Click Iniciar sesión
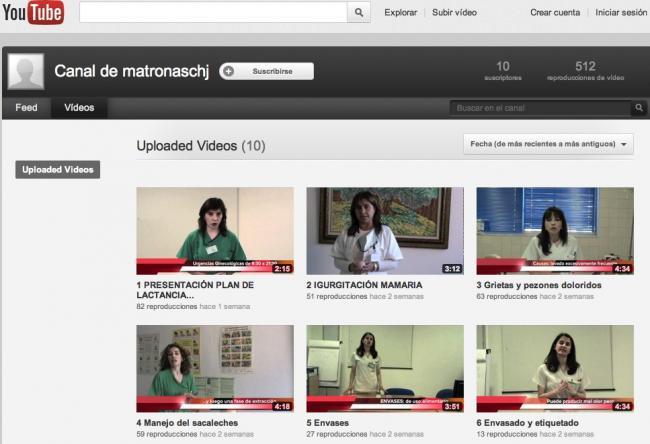This screenshot has height=444, width=650. pos(621,13)
